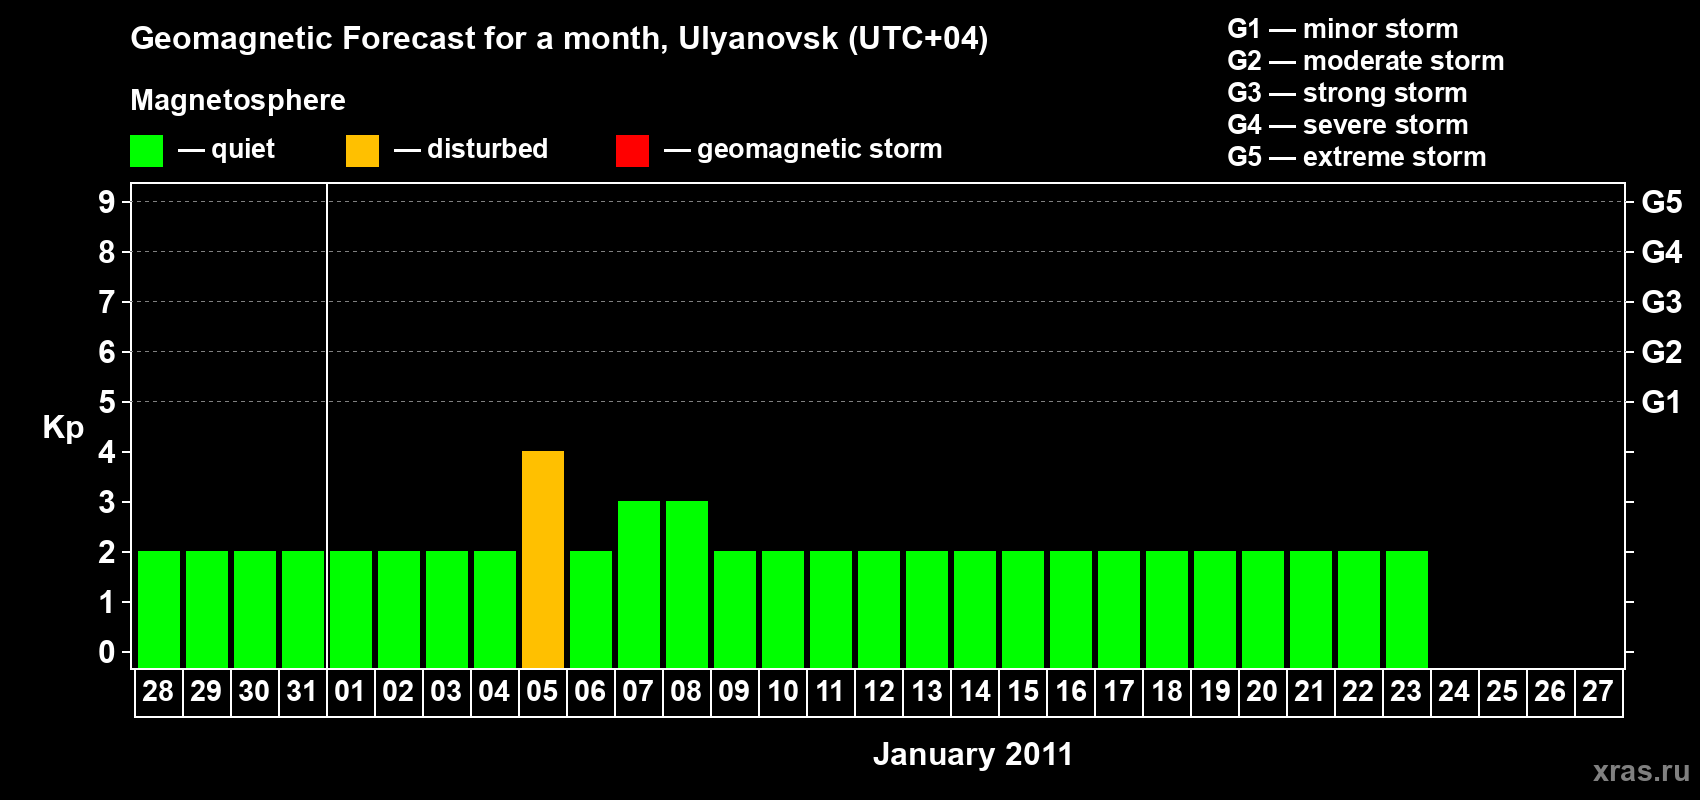Click the 'G5 — extreme storm' legend text
The image size is (1700, 800).
coord(1357,157)
